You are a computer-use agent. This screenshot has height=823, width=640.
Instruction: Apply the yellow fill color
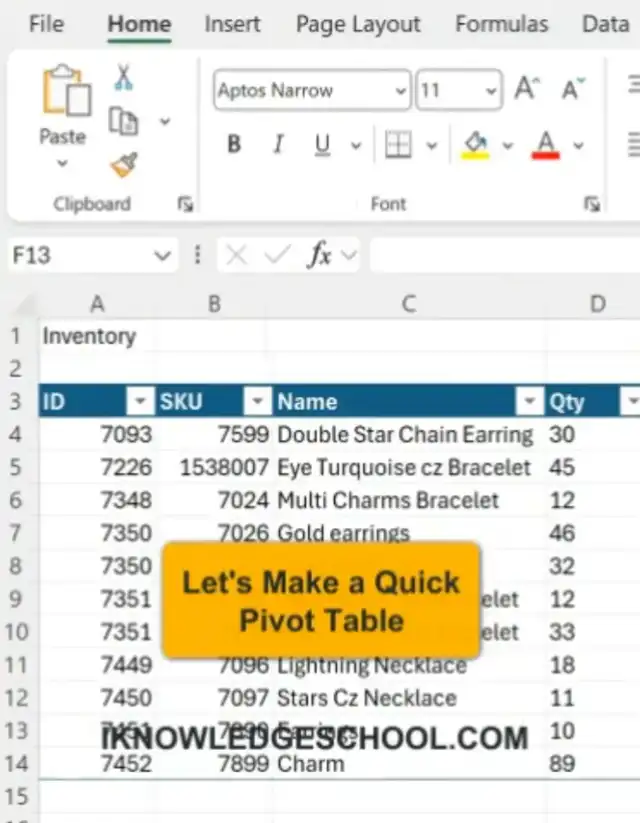point(474,145)
